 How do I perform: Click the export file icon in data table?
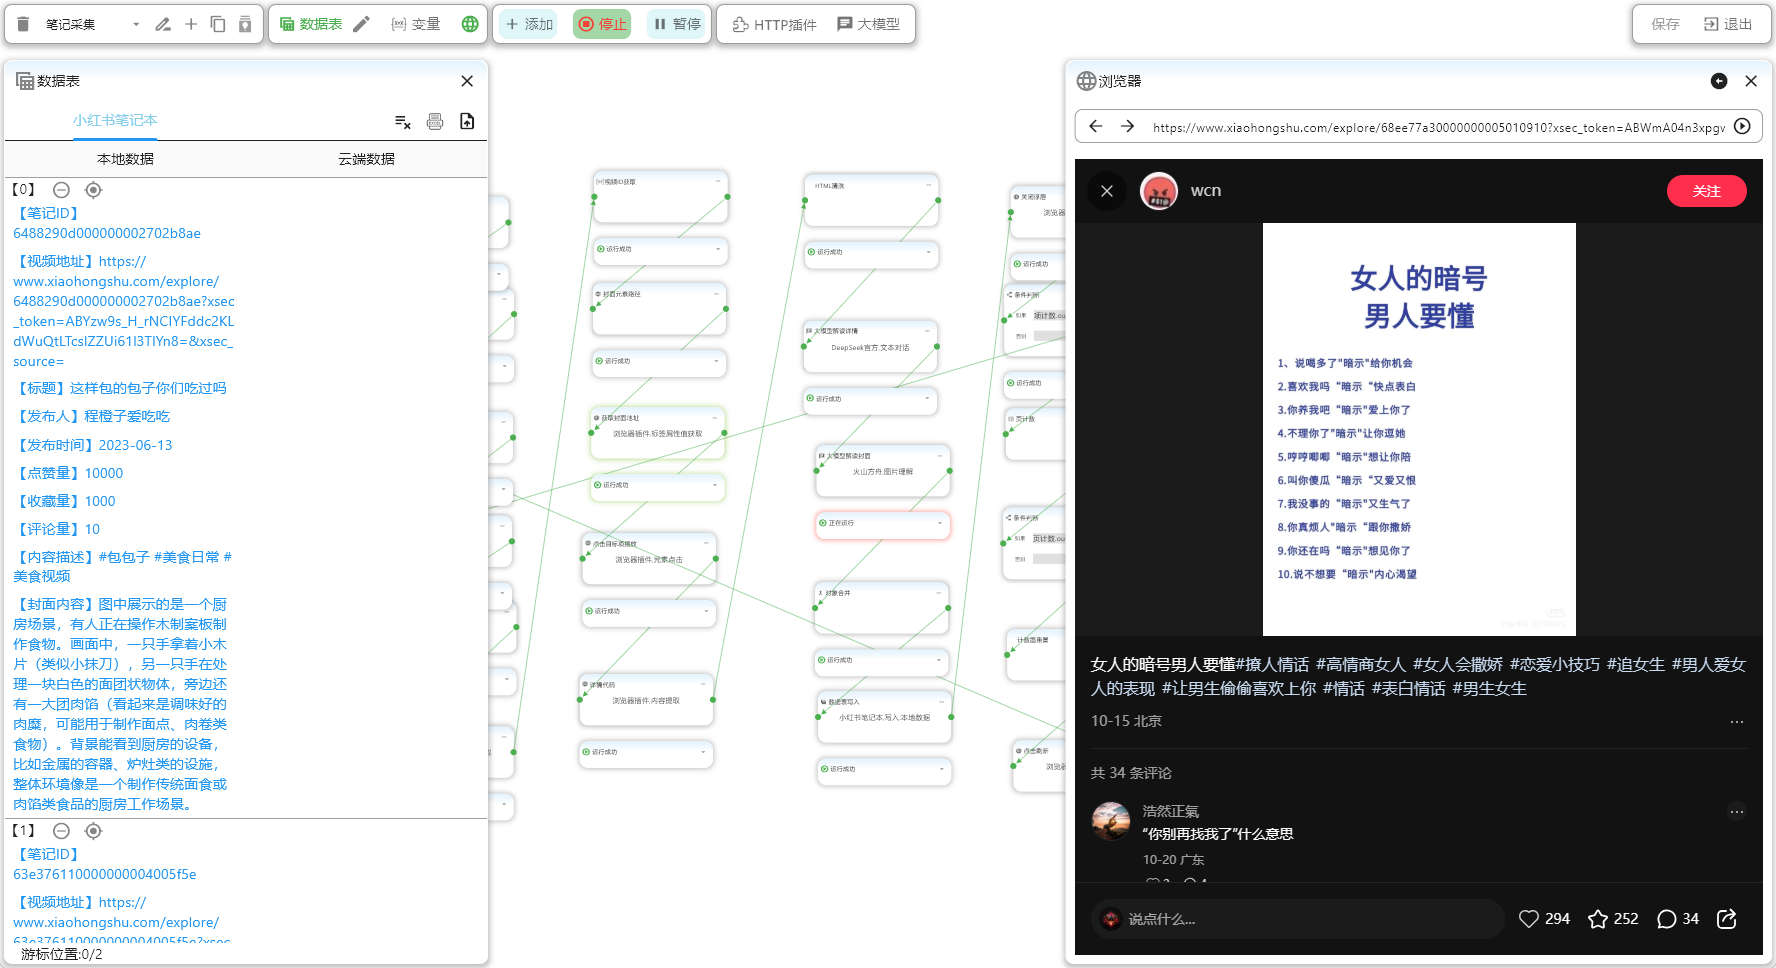click(467, 122)
